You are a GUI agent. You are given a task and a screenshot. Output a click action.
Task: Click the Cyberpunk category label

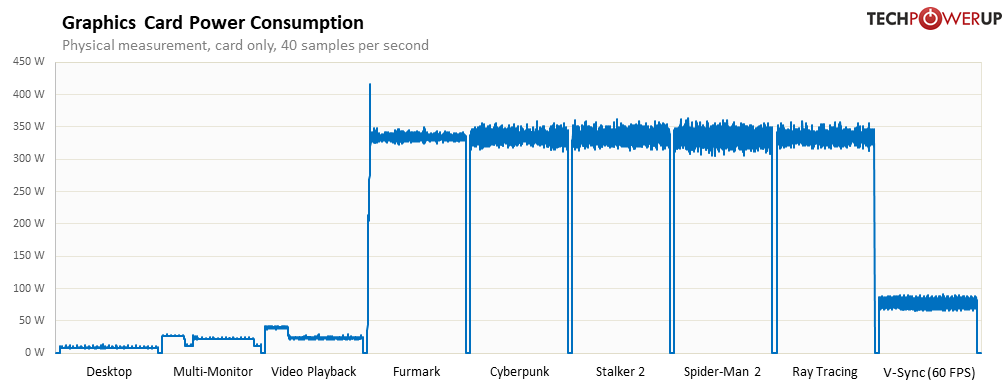click(x=519, y=372)
